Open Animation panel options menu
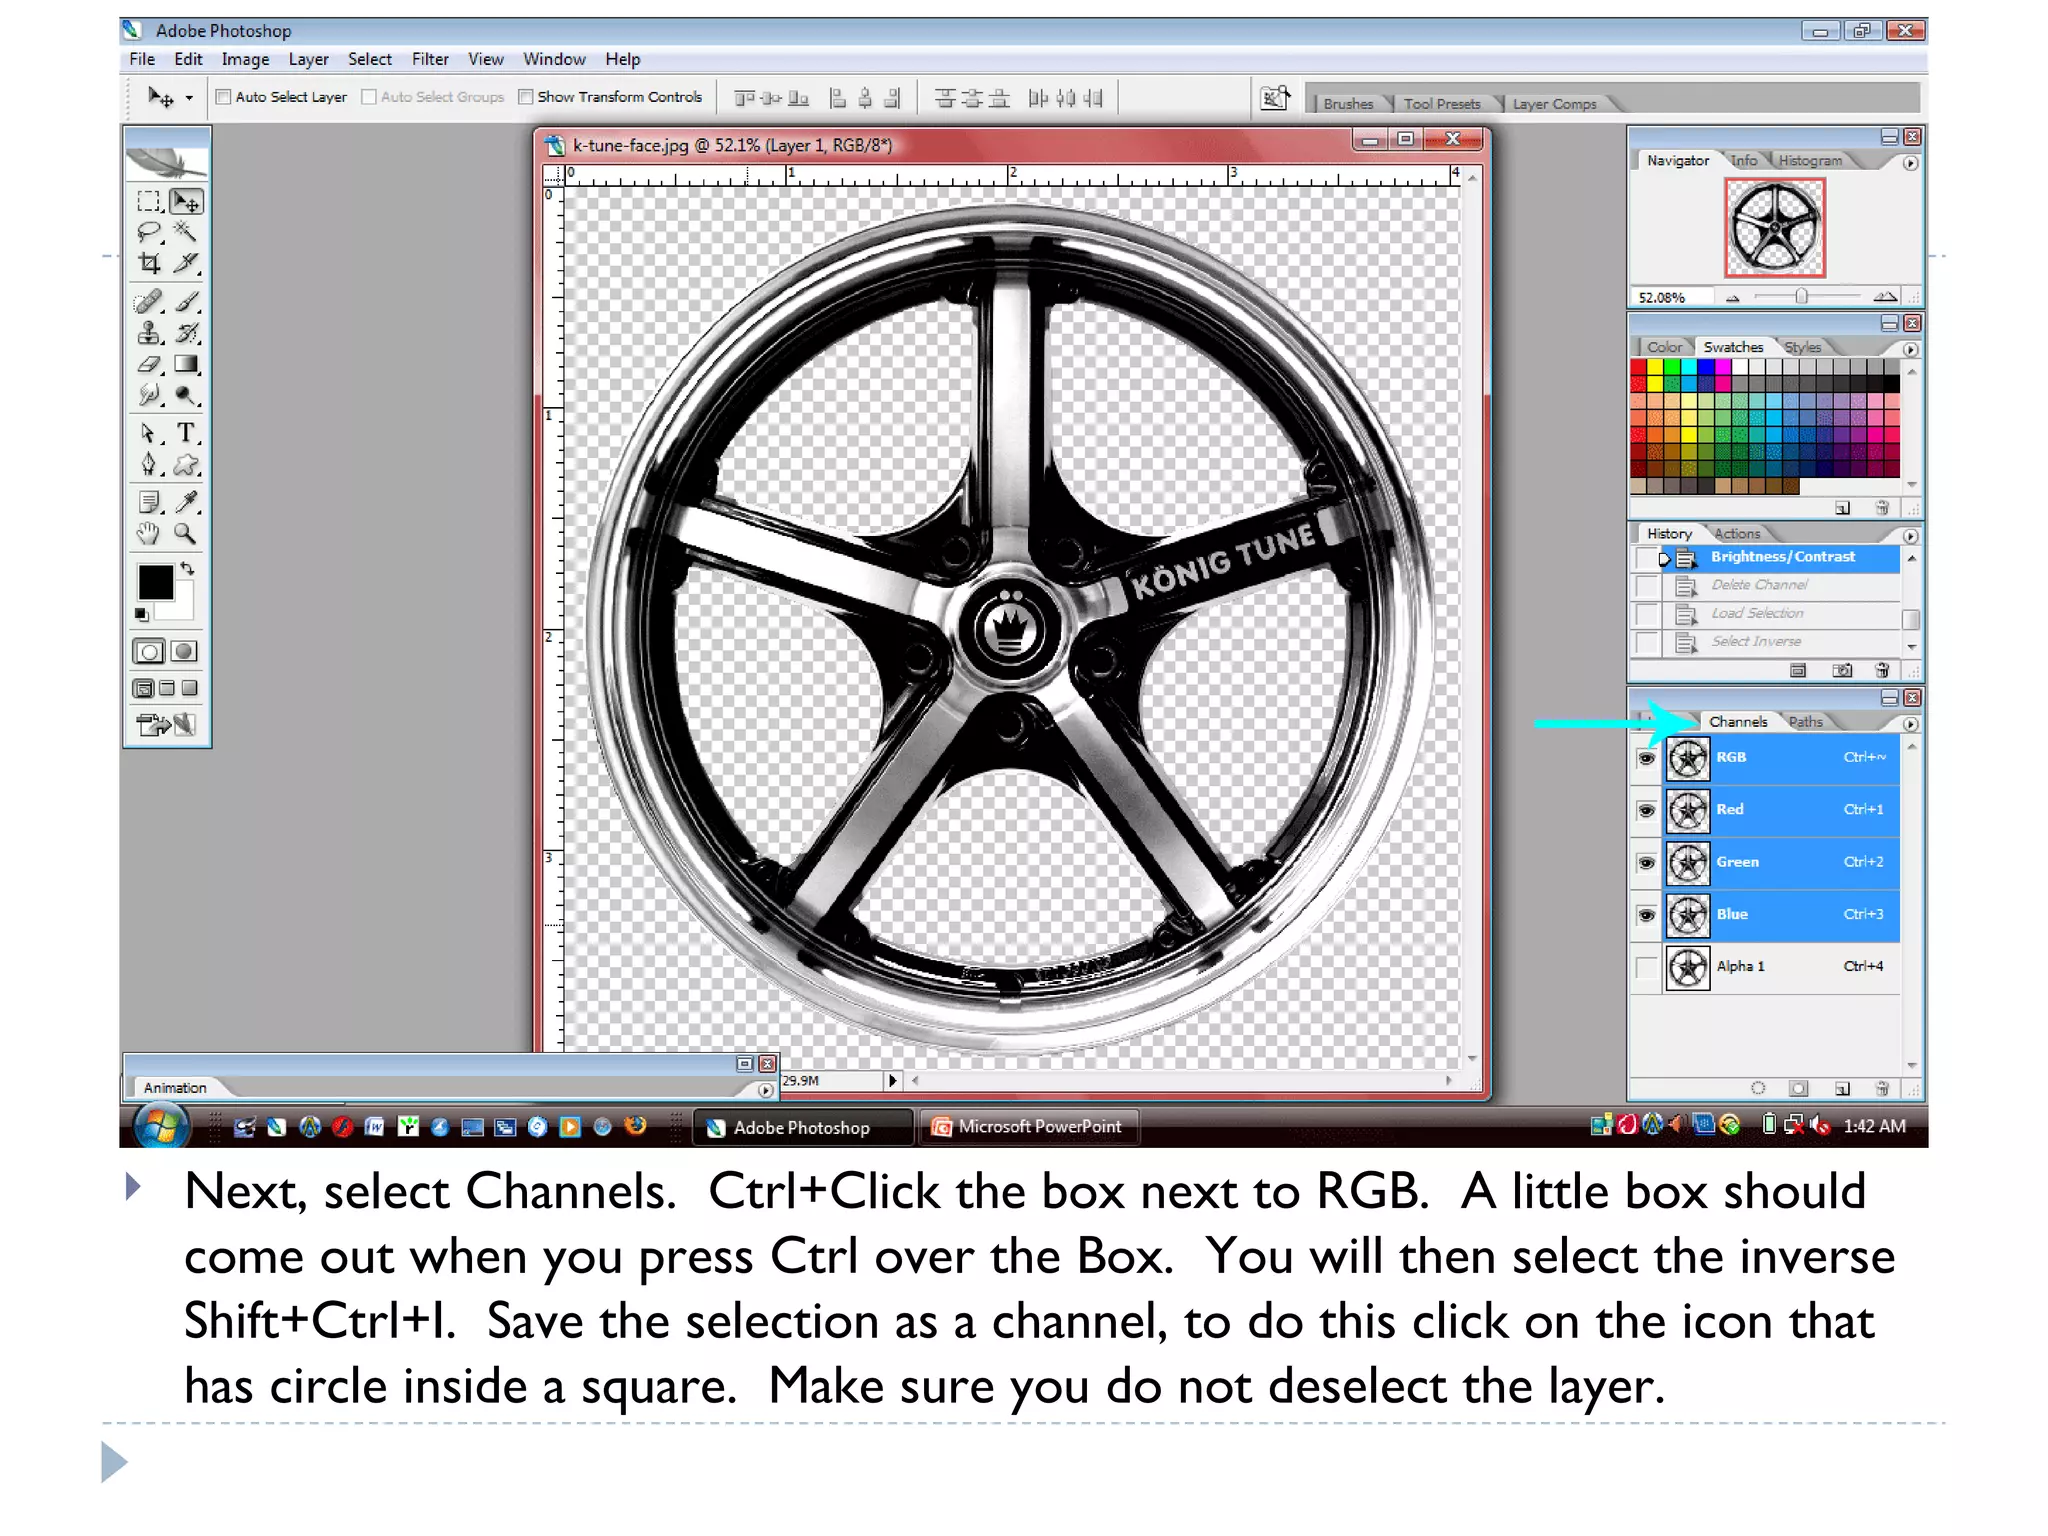Screen dimensions: 2048x1536 click(x=766, y=1090)
